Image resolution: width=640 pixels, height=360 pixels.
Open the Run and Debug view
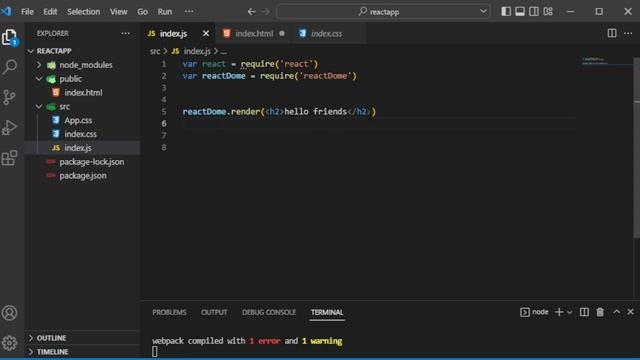(9, 128)
